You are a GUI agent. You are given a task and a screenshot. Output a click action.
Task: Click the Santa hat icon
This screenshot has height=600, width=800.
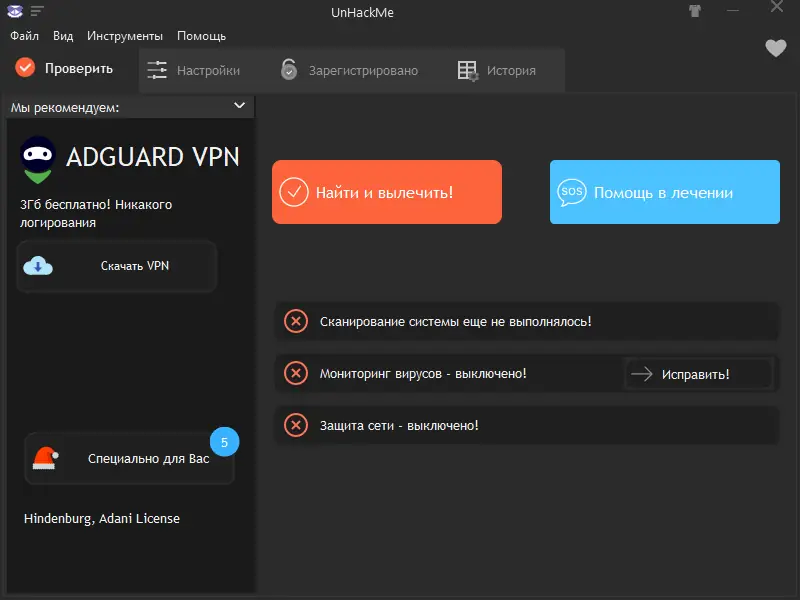coord(45,458)
